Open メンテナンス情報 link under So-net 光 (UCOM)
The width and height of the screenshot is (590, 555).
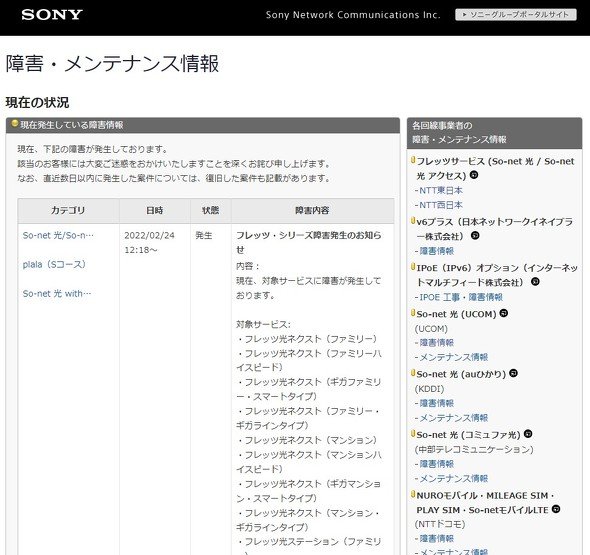pyautogui.click(x=453, y=357)
